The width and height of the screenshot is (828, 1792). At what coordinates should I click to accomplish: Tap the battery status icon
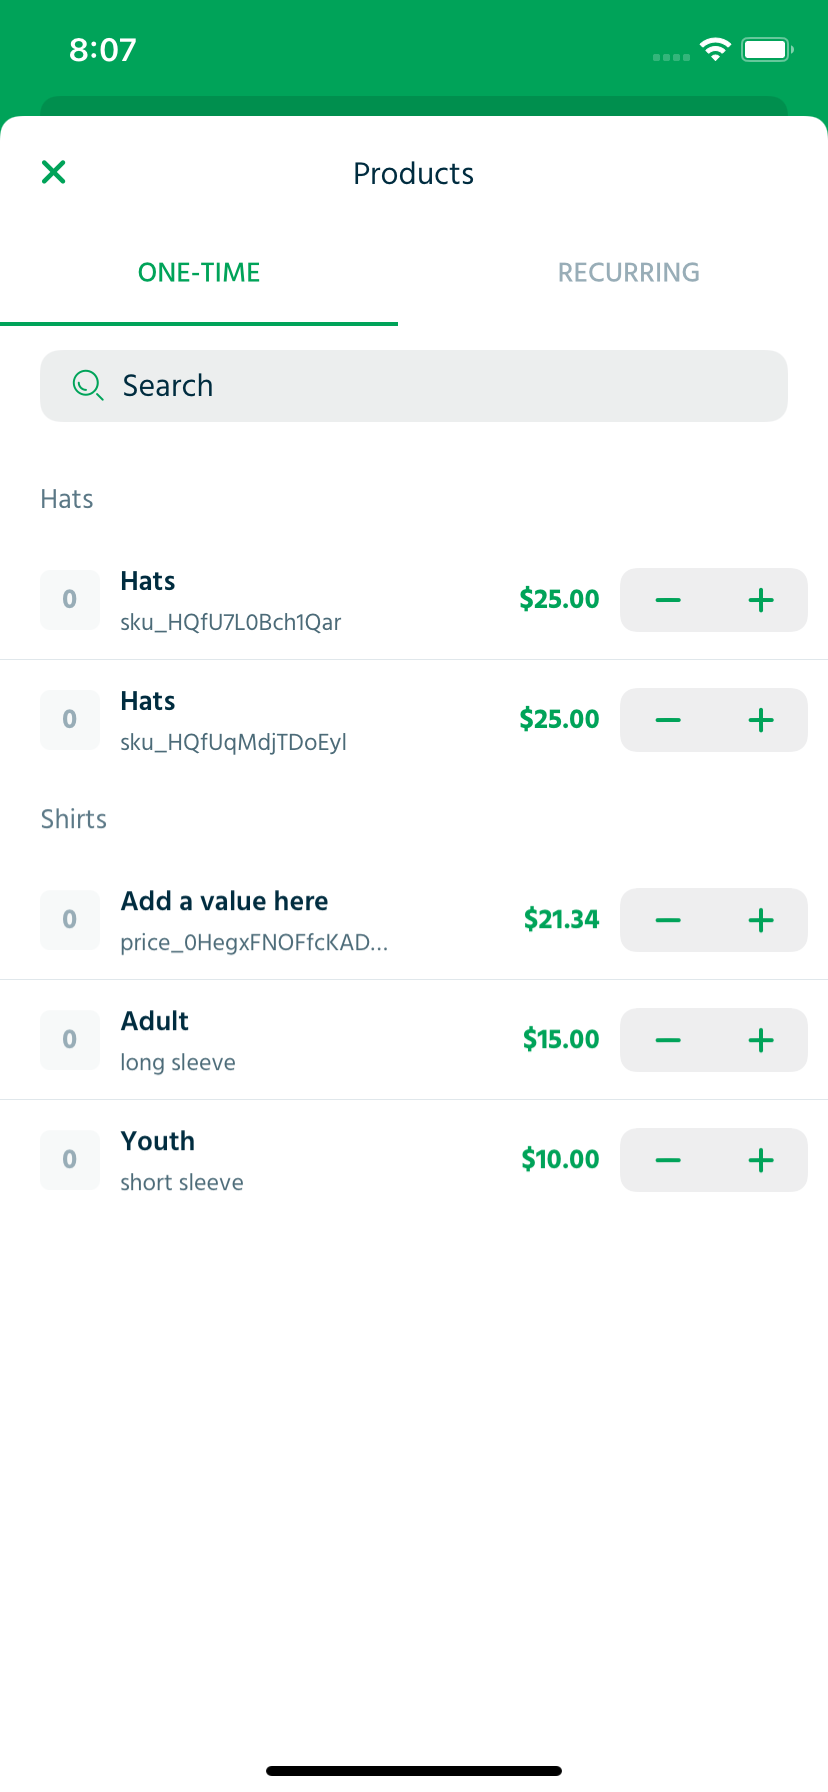(x=767, y=49)
